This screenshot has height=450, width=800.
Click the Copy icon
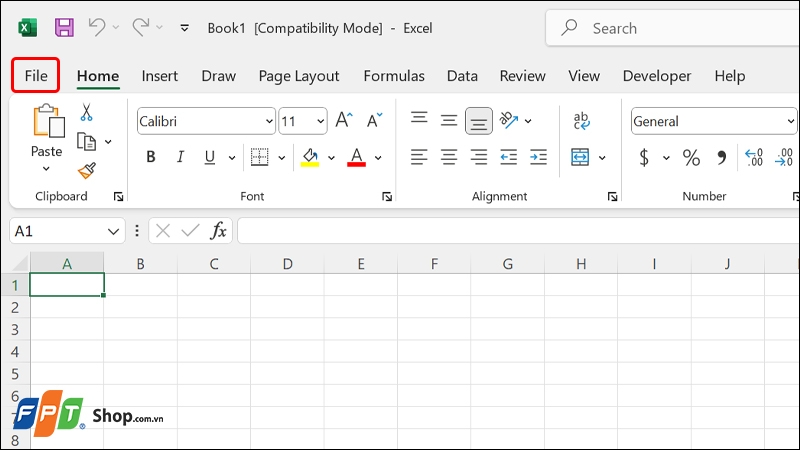[86, 142]
